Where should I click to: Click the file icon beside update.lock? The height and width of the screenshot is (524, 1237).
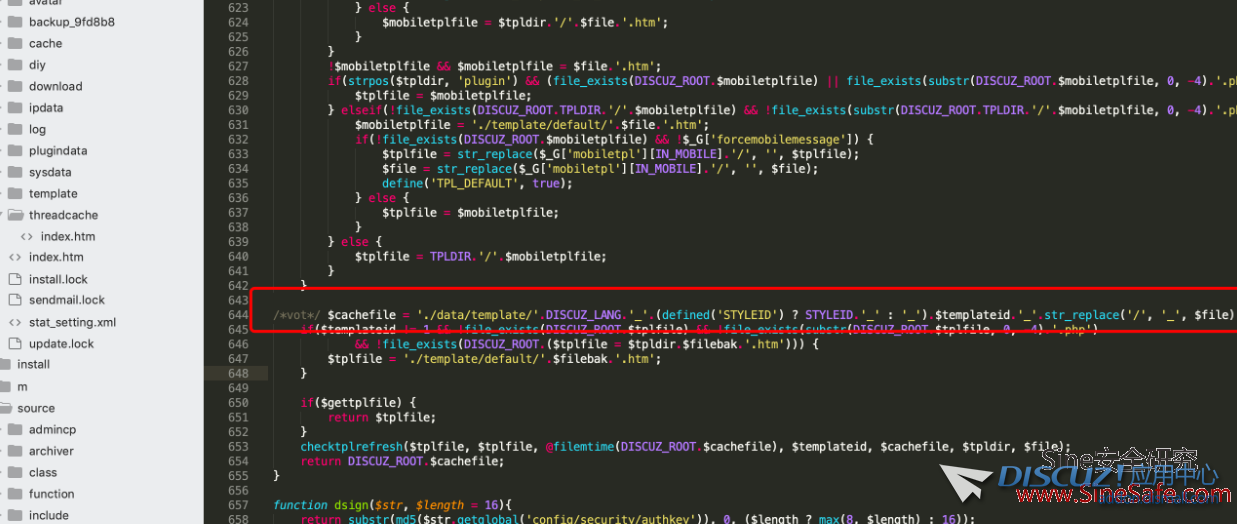click(14, 343)
